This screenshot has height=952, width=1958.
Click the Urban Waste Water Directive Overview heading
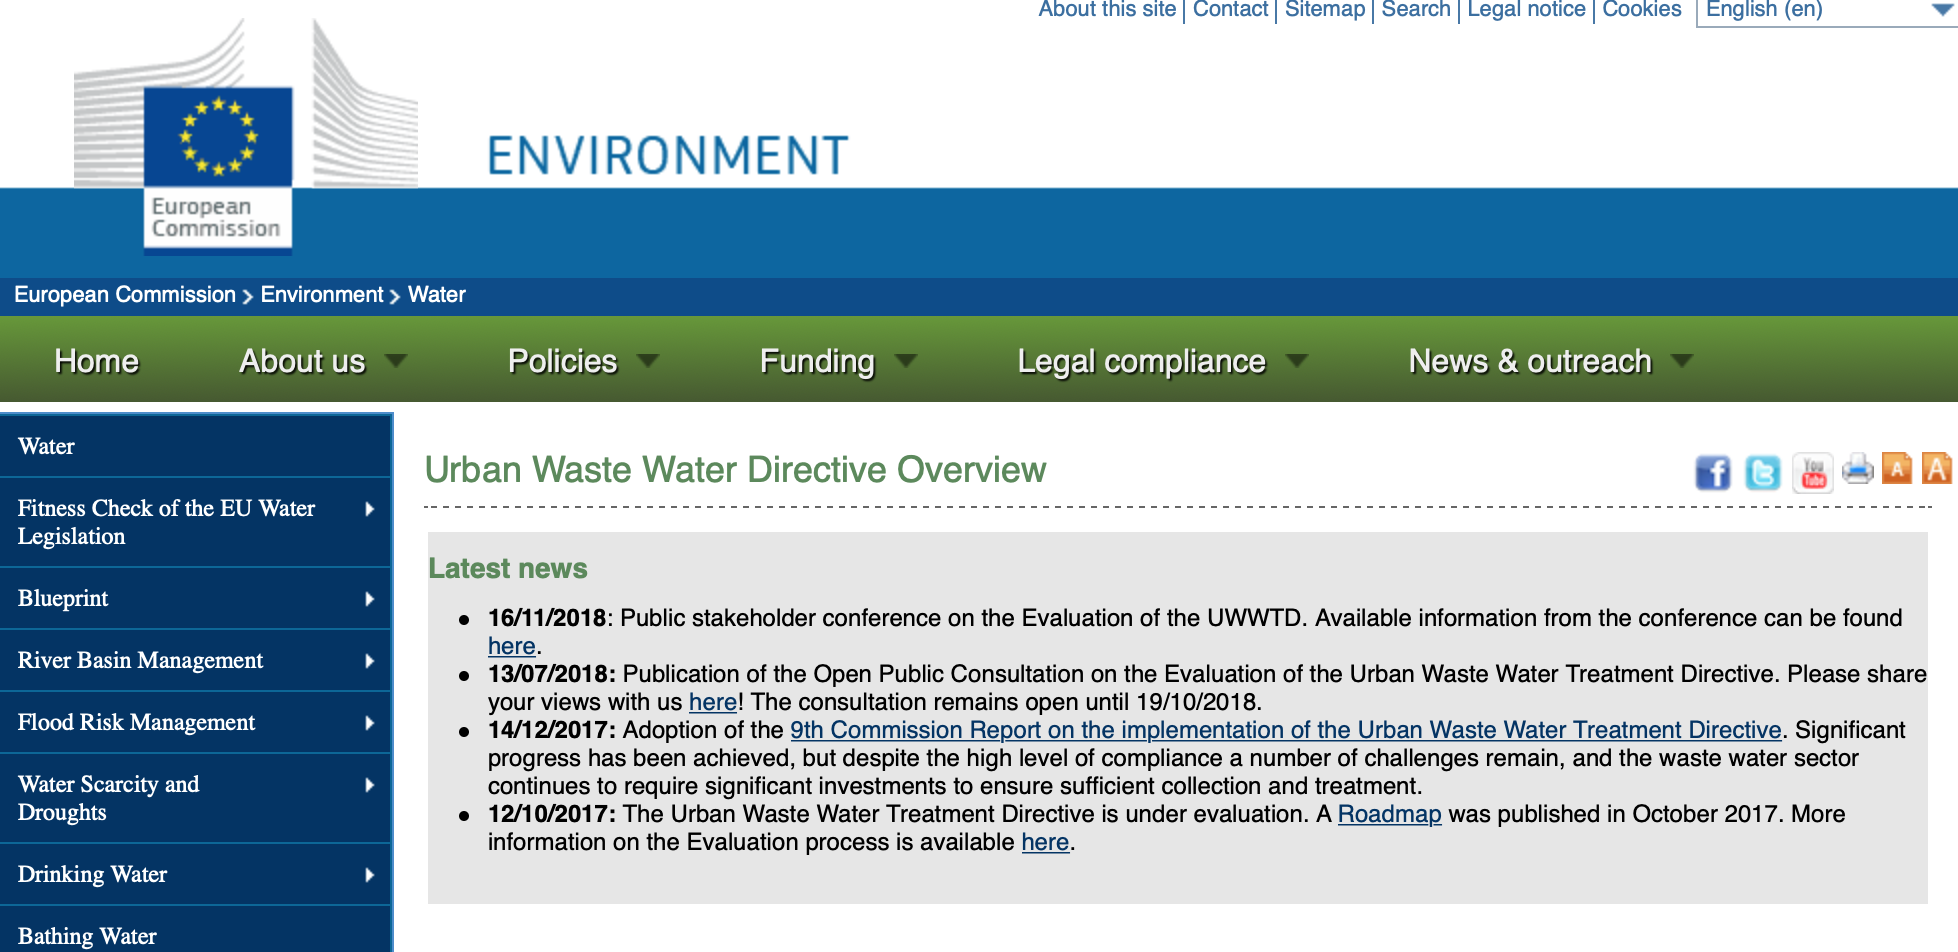735,470
